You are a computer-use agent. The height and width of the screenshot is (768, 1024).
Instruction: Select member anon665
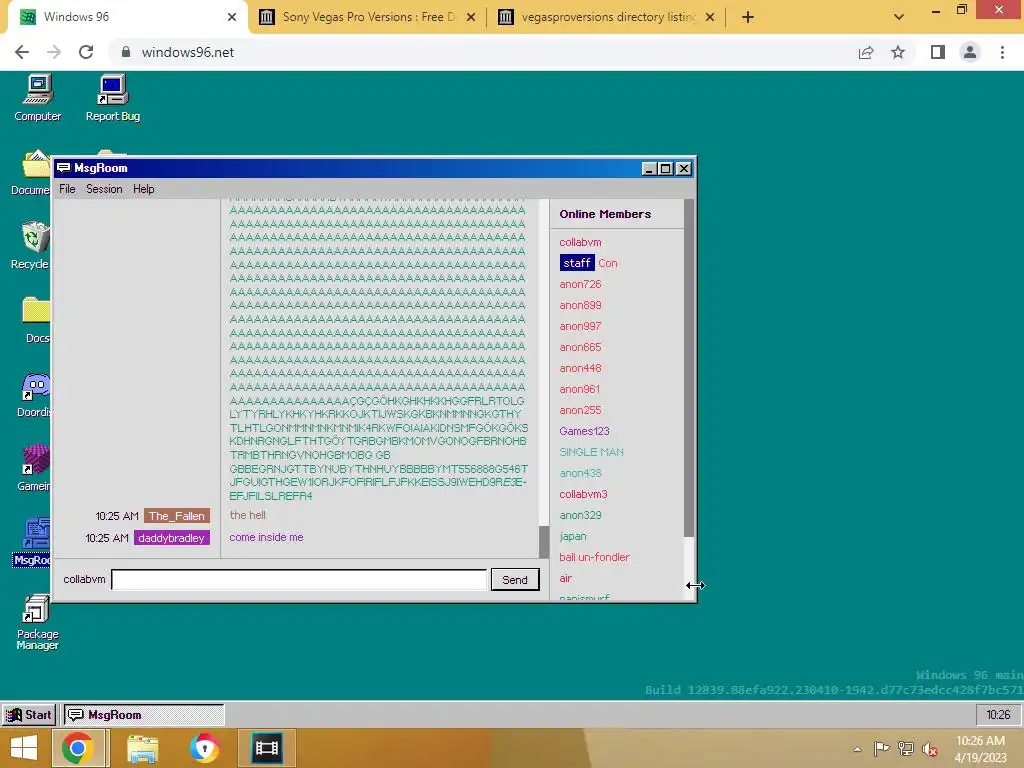point(580,347)
